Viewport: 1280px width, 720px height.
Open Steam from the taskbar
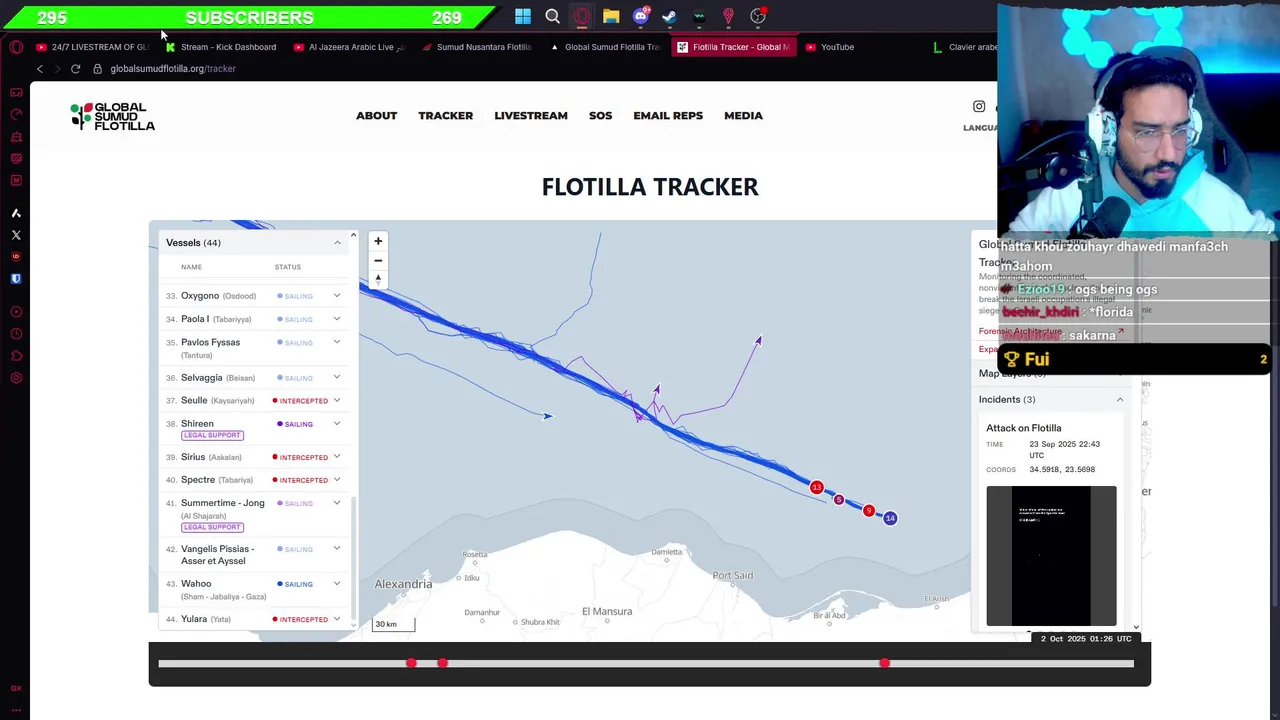[x=670, y=16]
